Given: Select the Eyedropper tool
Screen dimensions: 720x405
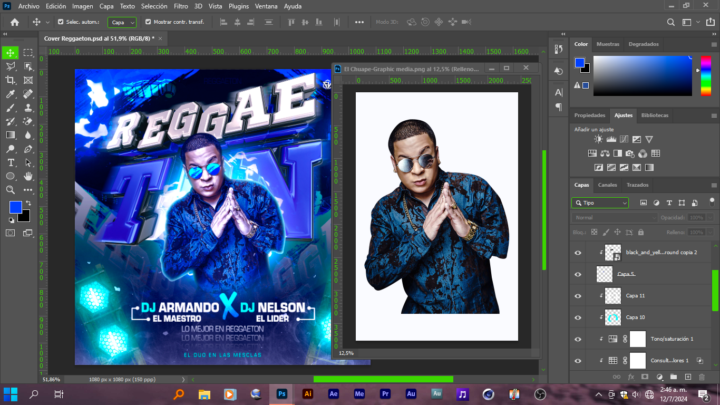Looking at the screenshot, I should tap(10, 94).
